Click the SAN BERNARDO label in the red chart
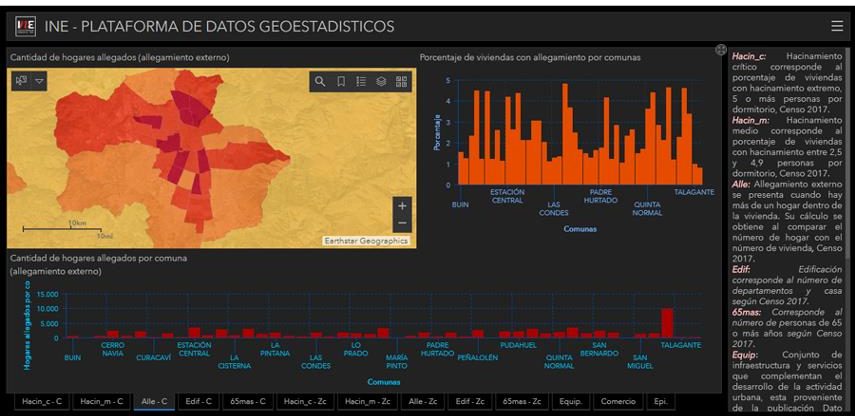This screenshot has height=416, width=855. pos(599,349)
